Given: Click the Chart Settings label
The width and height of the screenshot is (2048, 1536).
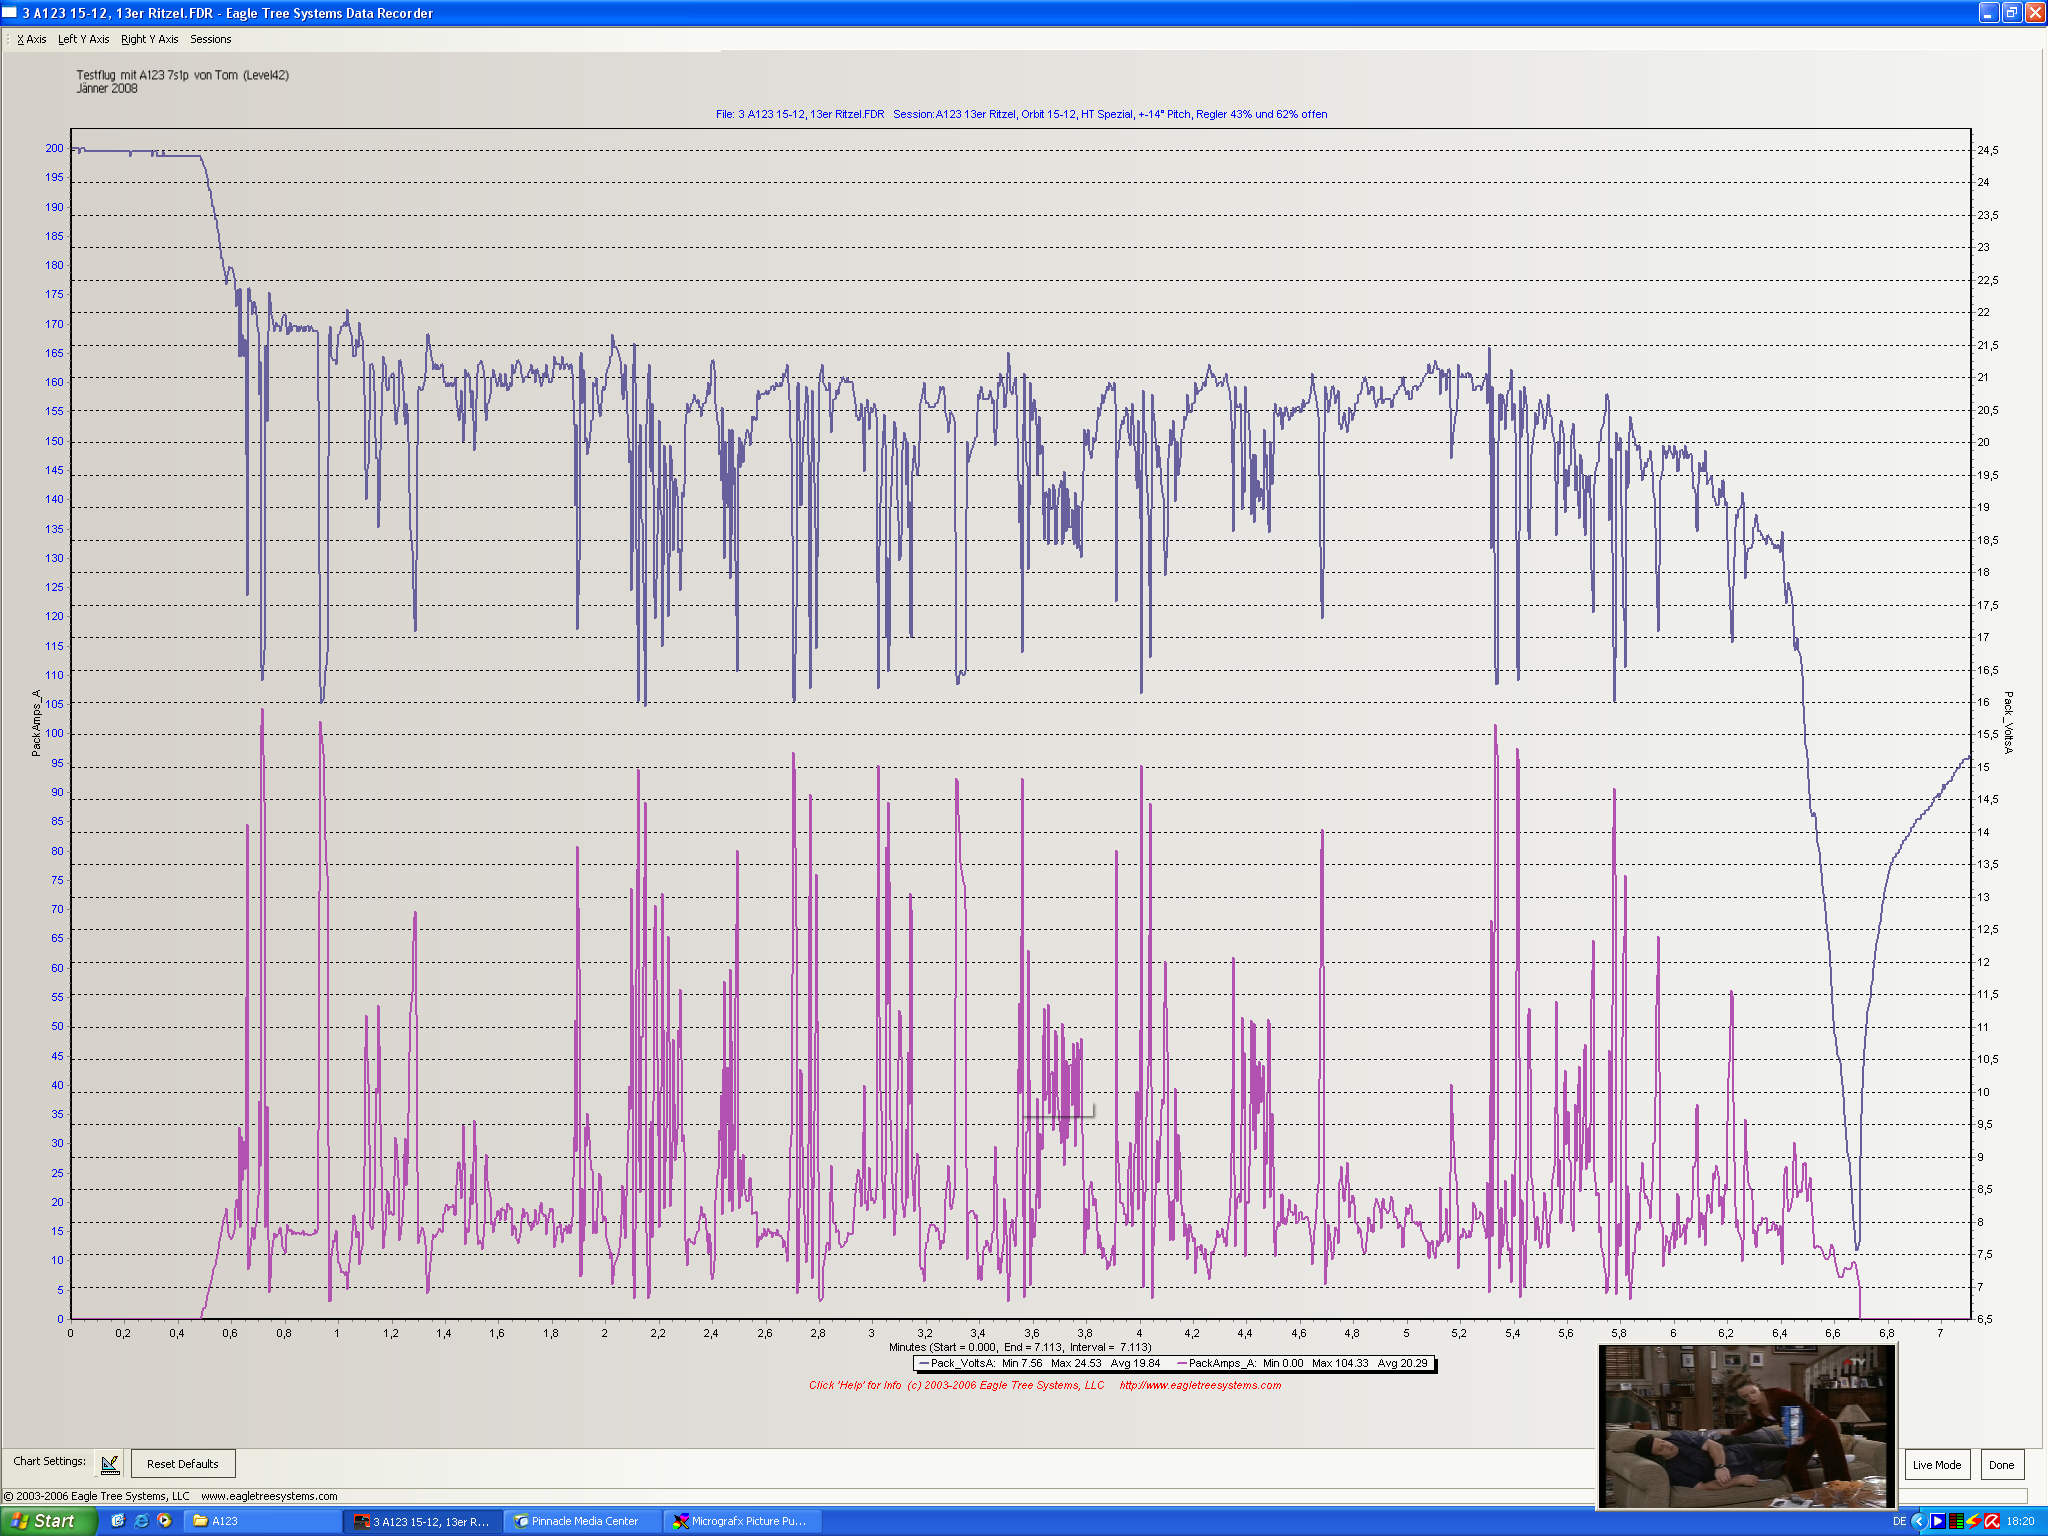Looking at the screenshot, I should 49,1461.
